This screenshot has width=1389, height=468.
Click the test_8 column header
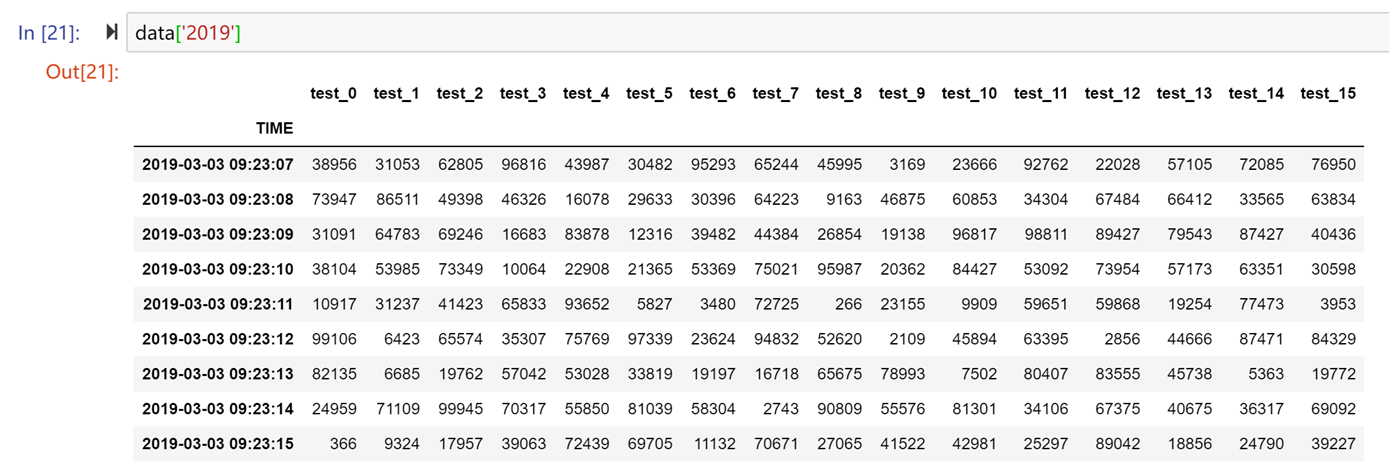tap(839, 93)
